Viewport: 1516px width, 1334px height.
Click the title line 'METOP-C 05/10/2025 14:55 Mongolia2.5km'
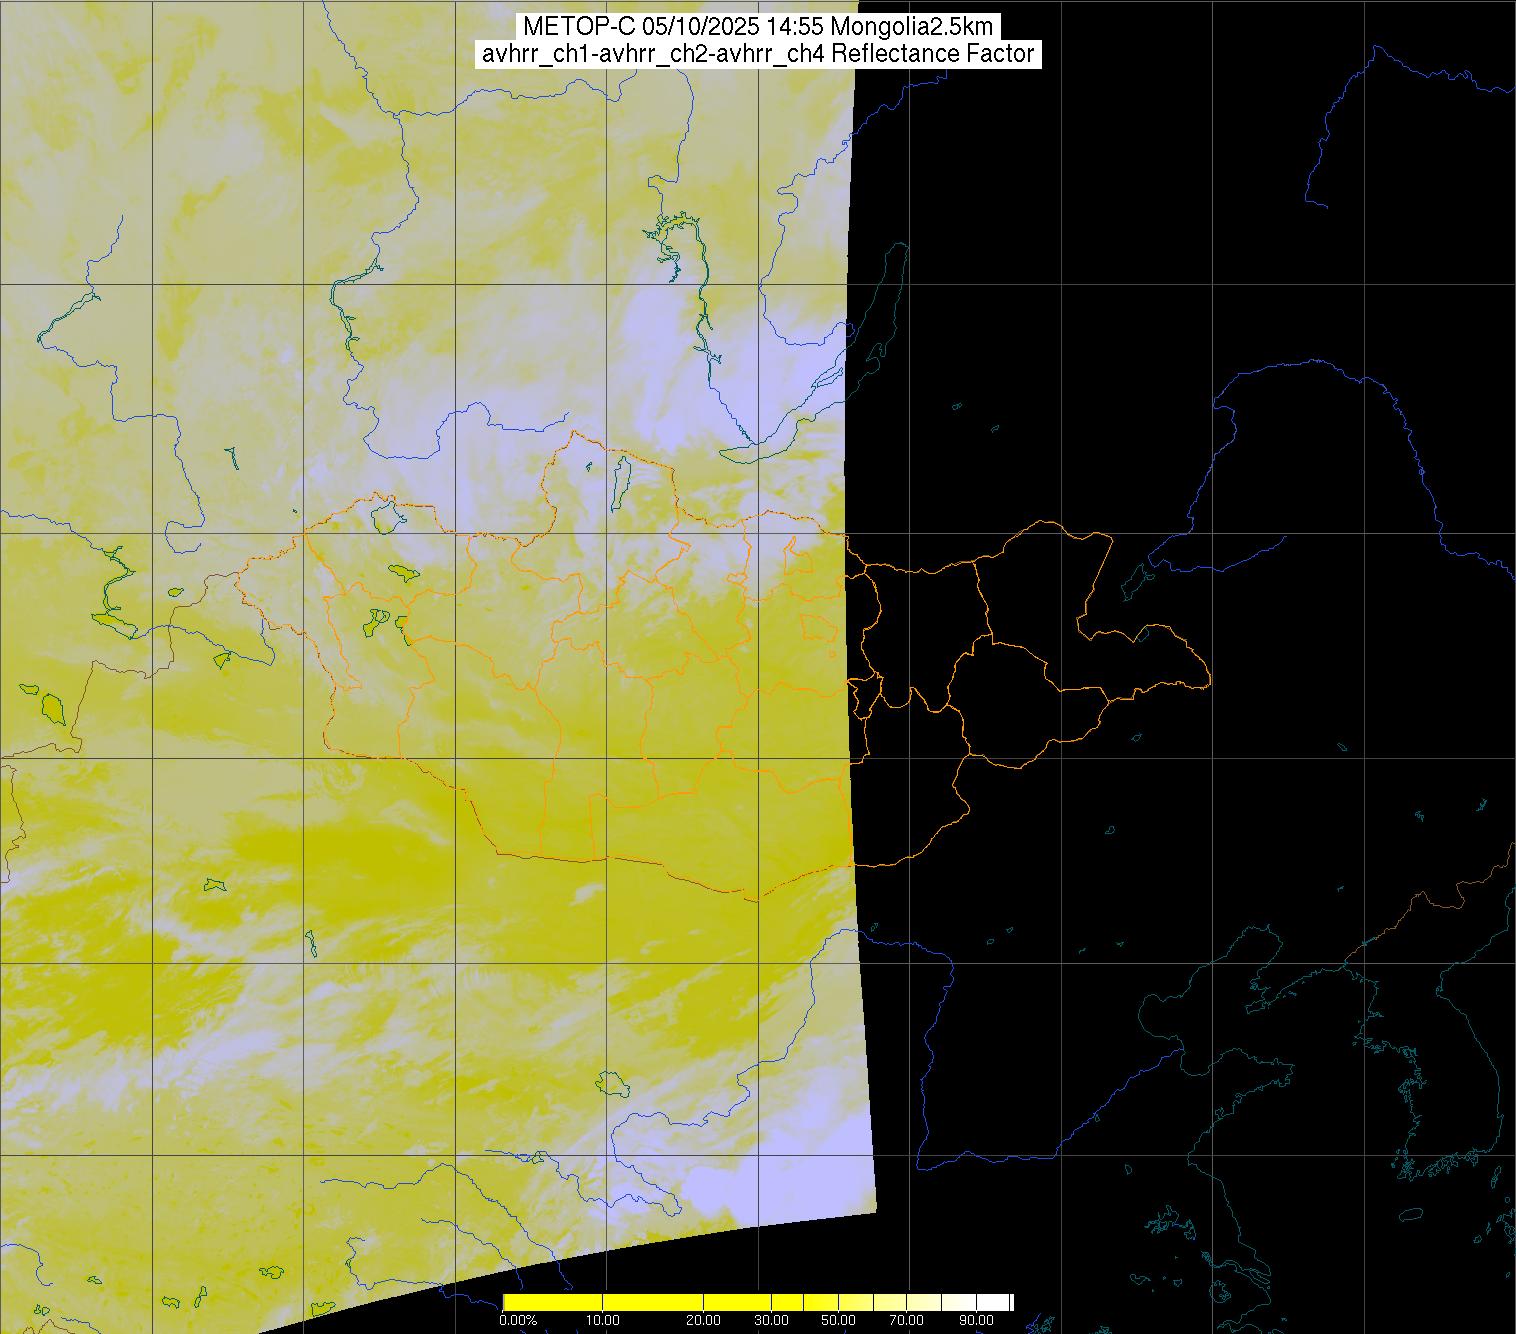click(x=757, y=27)
